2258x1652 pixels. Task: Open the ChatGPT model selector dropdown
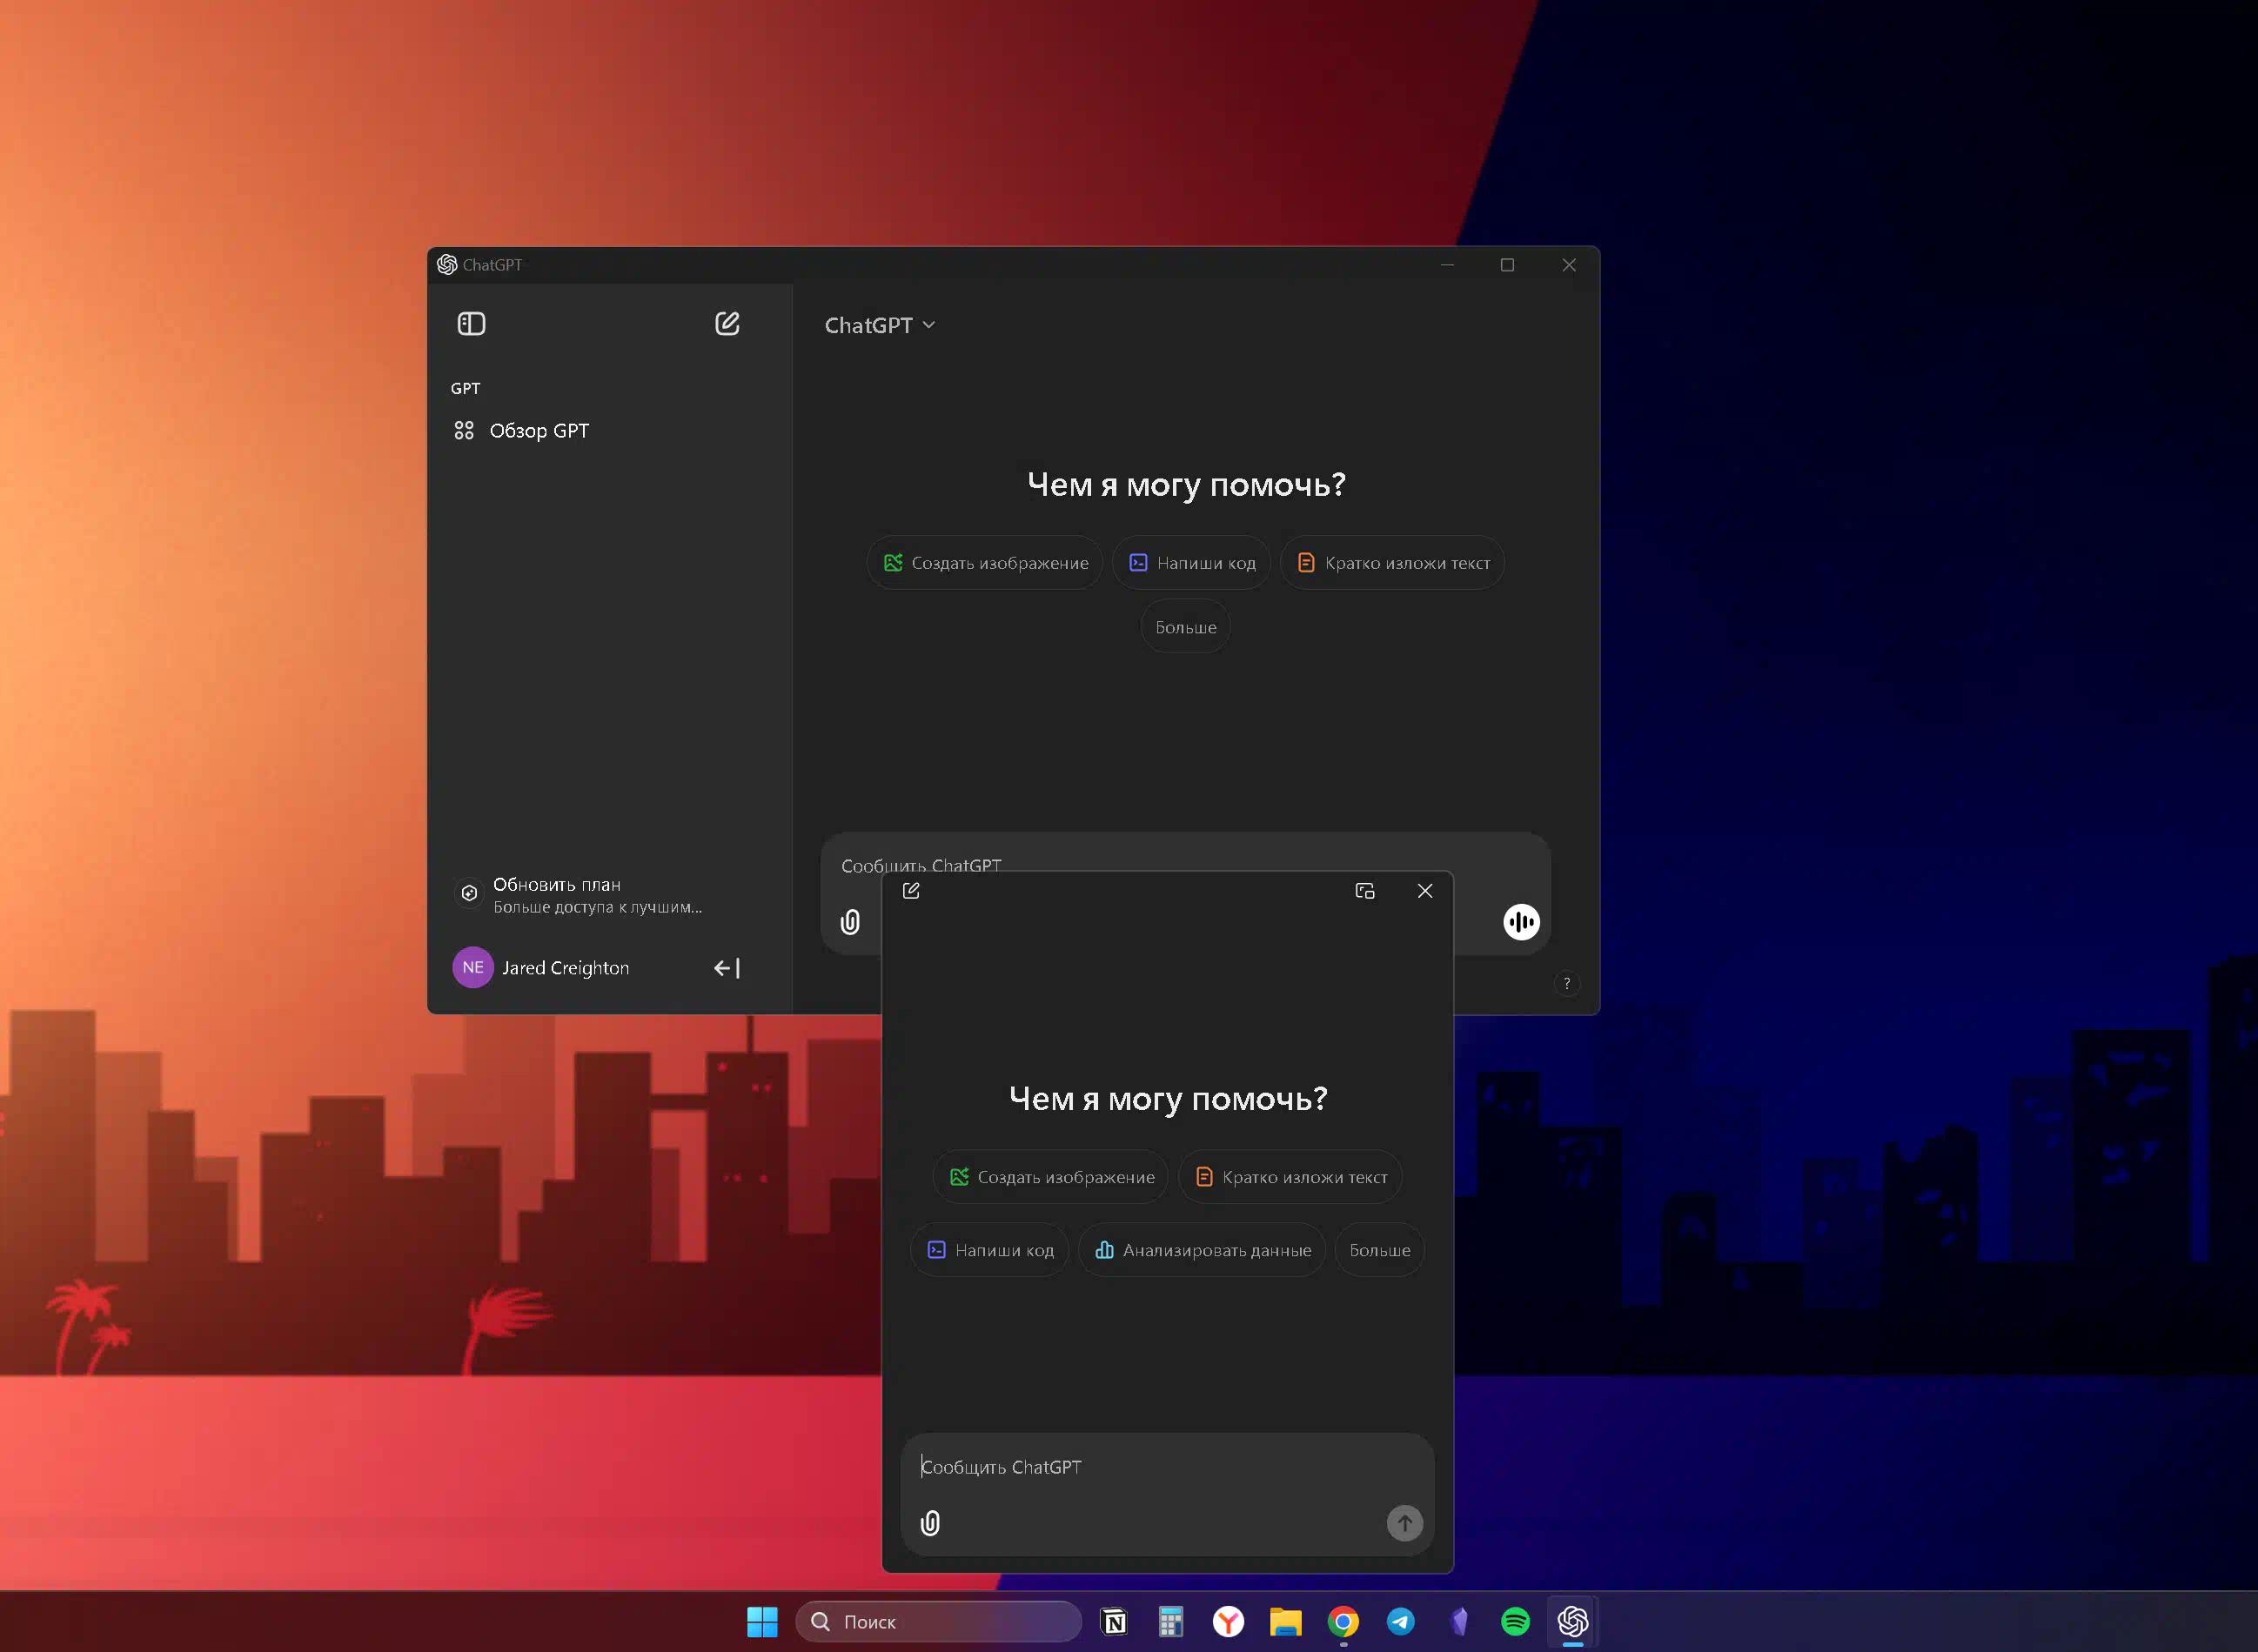click(x=880, y=325)
